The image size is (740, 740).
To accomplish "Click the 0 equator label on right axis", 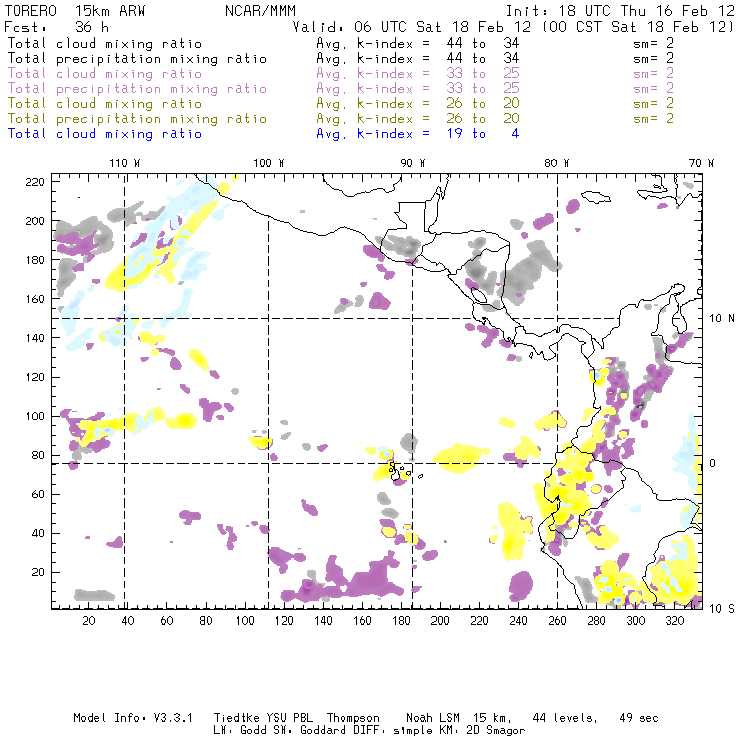I will (714, 463).
